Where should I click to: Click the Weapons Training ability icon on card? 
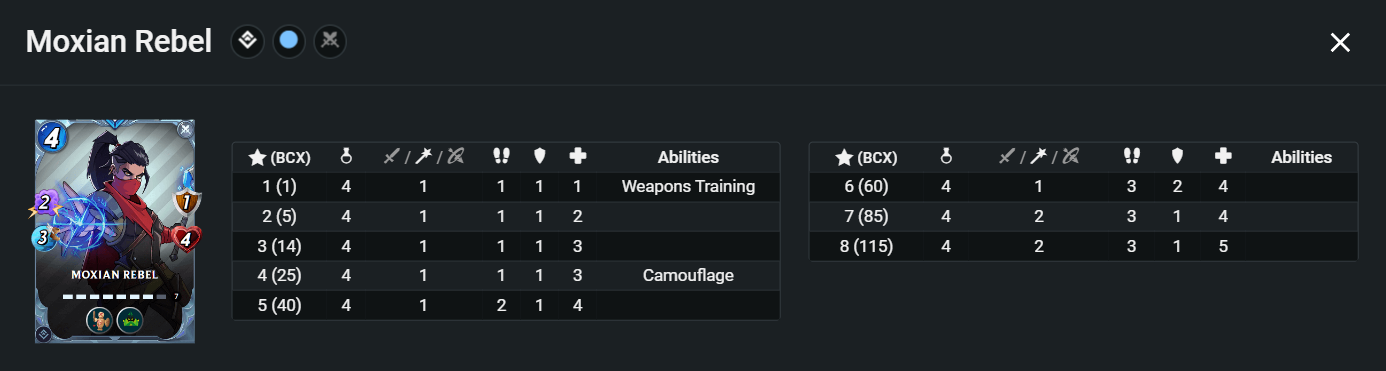tap(99, 320)
